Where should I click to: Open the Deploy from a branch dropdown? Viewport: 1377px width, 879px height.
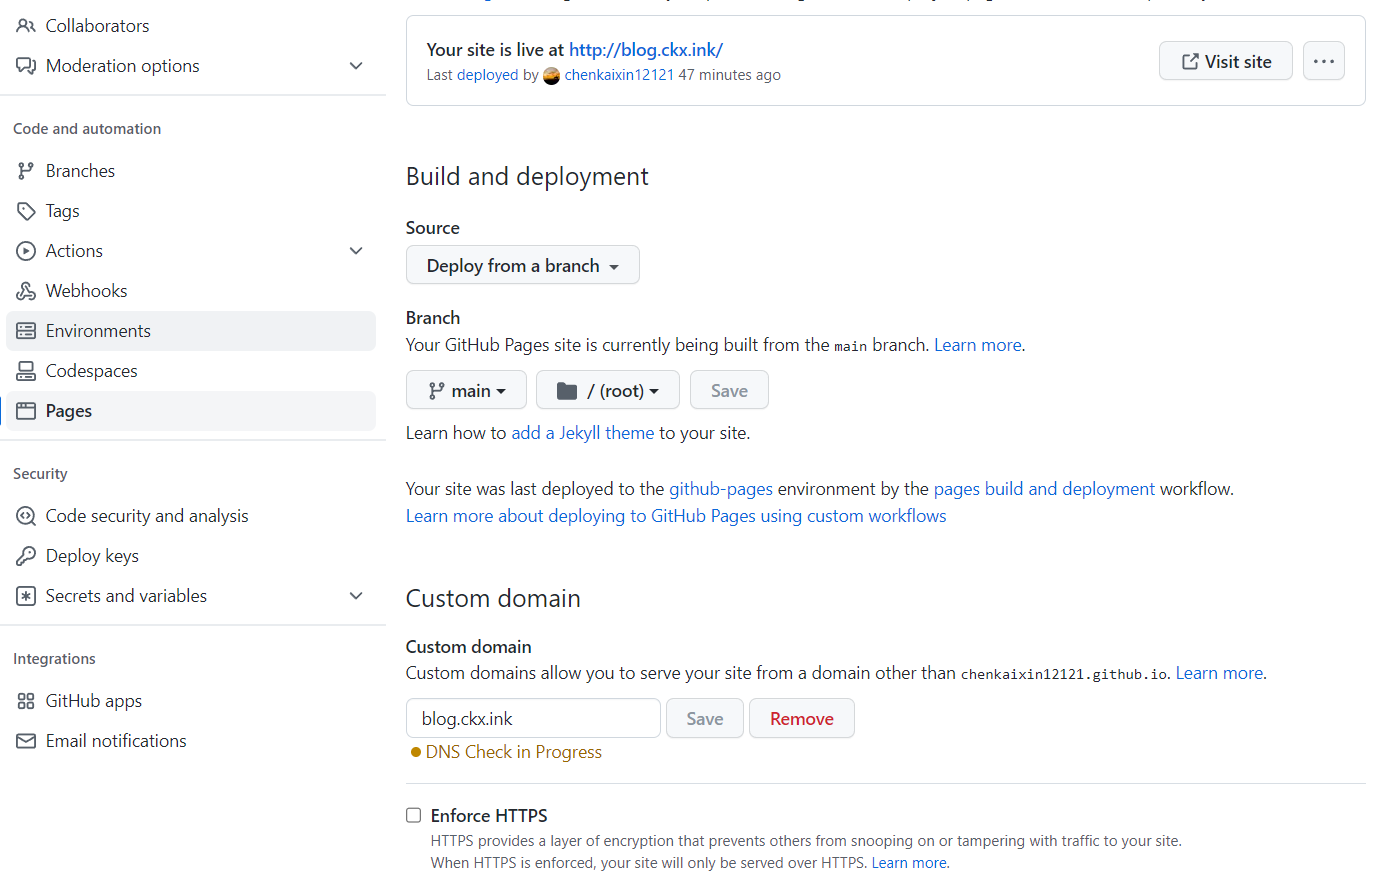pos(522,265)
